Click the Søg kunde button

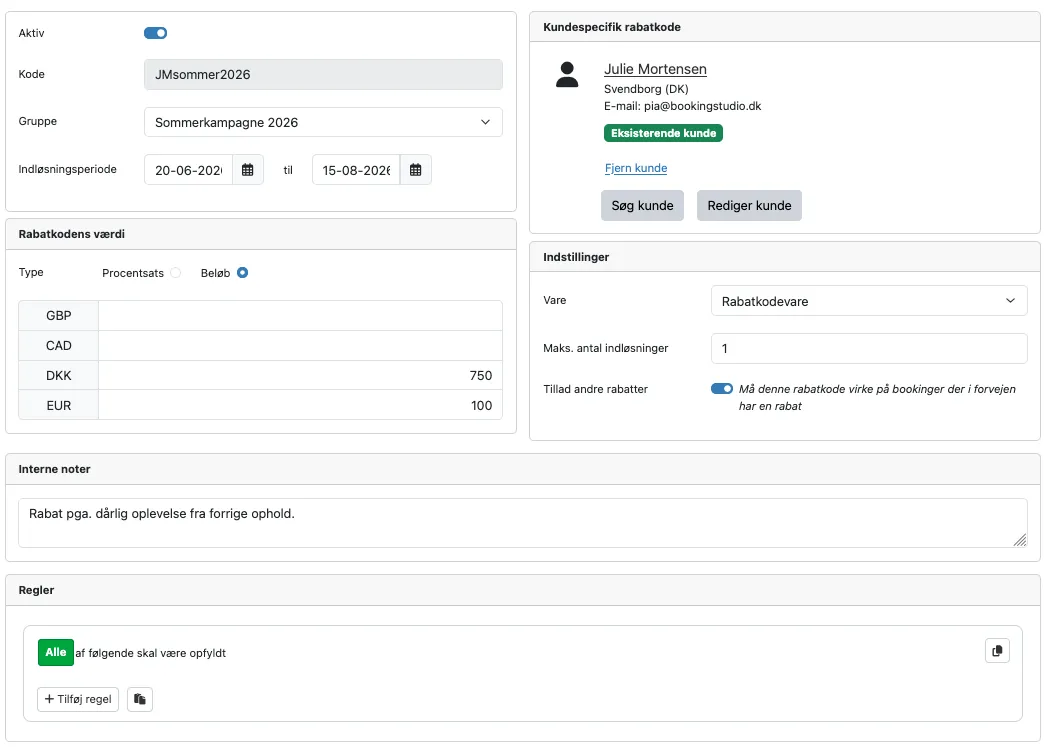click(642, 205)
